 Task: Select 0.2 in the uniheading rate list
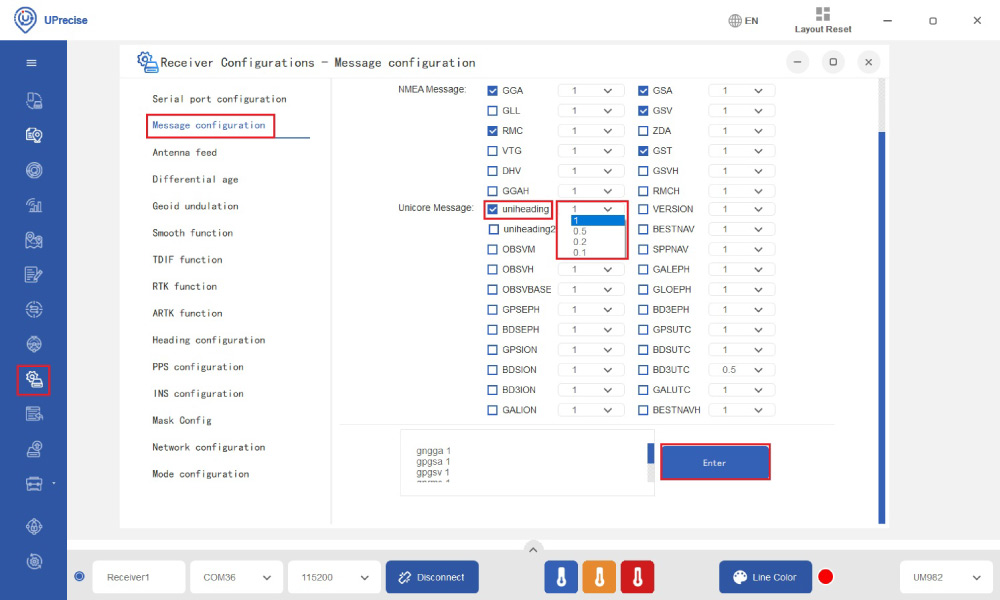click(x=580, y=242)
